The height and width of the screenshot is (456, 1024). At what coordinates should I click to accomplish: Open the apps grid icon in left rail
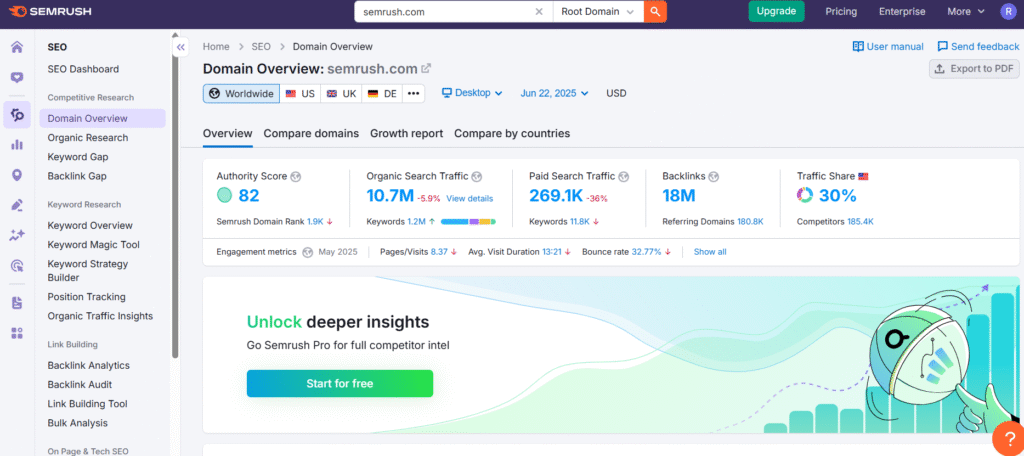(17, 333)
